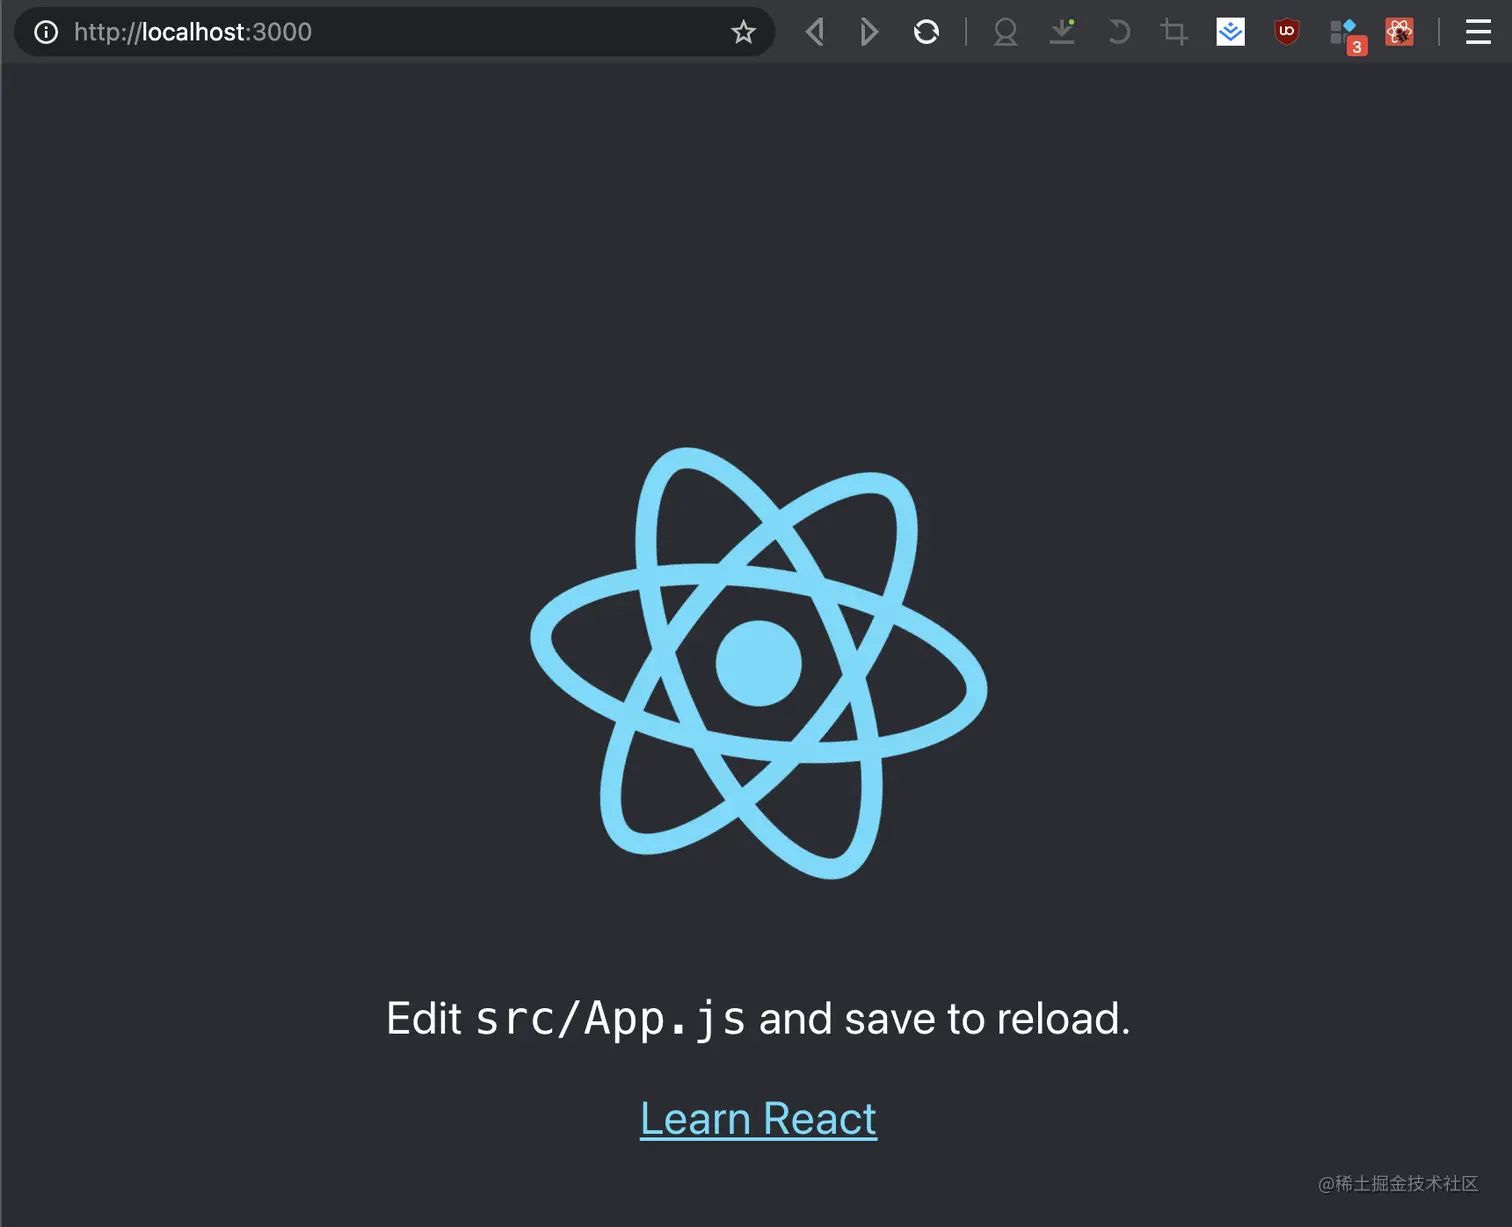This screenshot has height=1227, width=1512.
Task: Click the 'Edit src/App.js and save to reload.' text
Action: [x=758, y=1019]
